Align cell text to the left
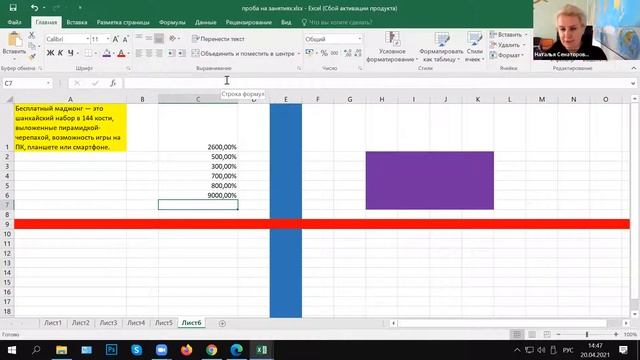This screenshot has width=640, height=360. [x=139, y=53]
